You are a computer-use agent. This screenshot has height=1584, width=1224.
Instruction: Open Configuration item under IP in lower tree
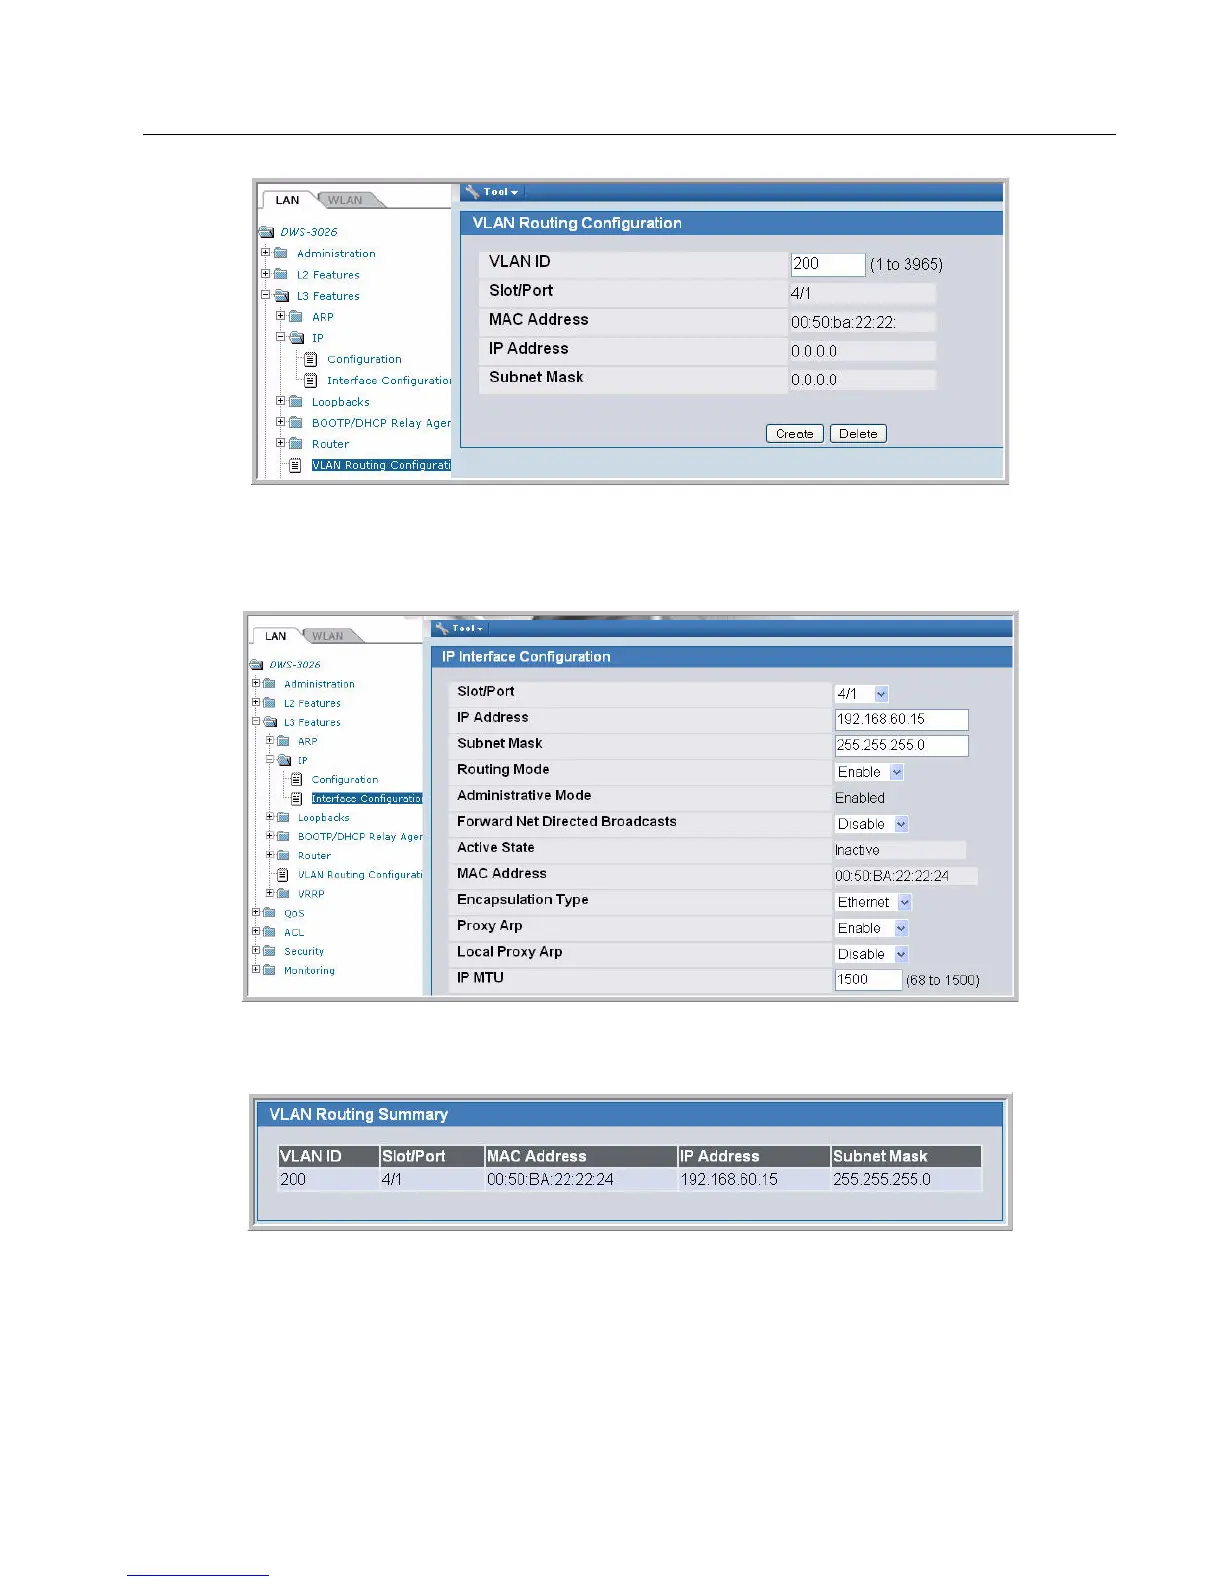[x=345, y=779]
